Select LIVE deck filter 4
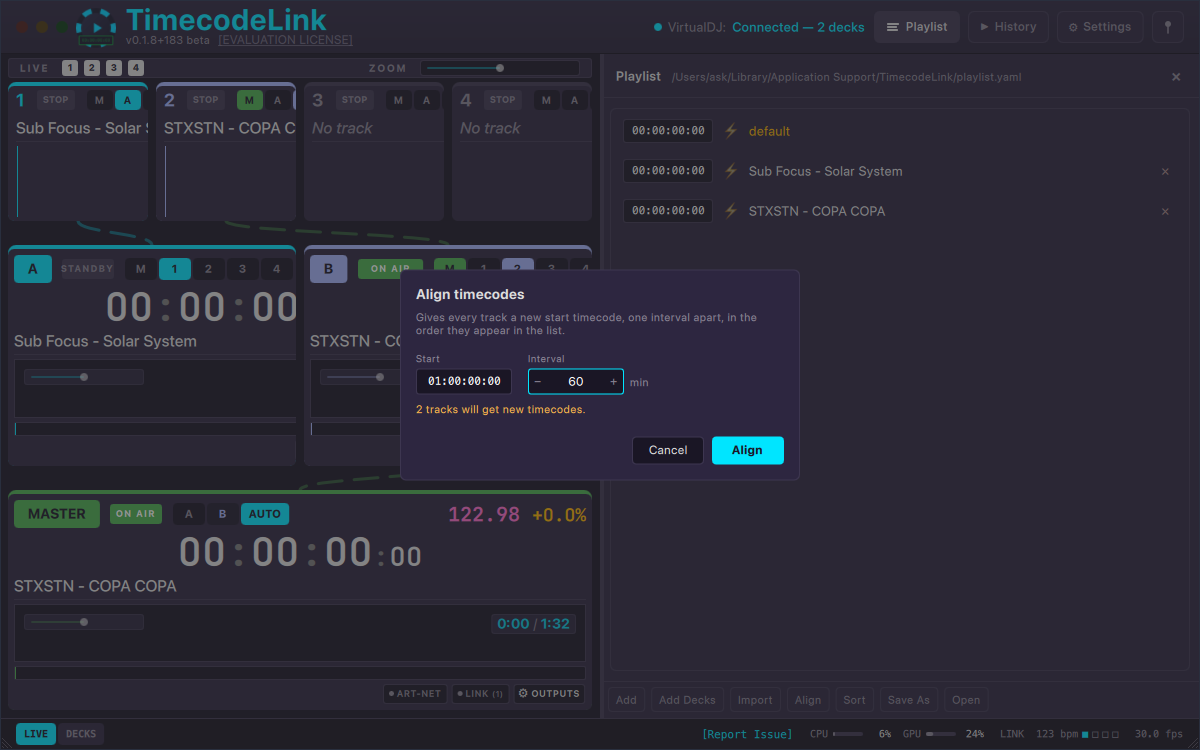This screenshot has width=1200, height=750. coord(135,68)
